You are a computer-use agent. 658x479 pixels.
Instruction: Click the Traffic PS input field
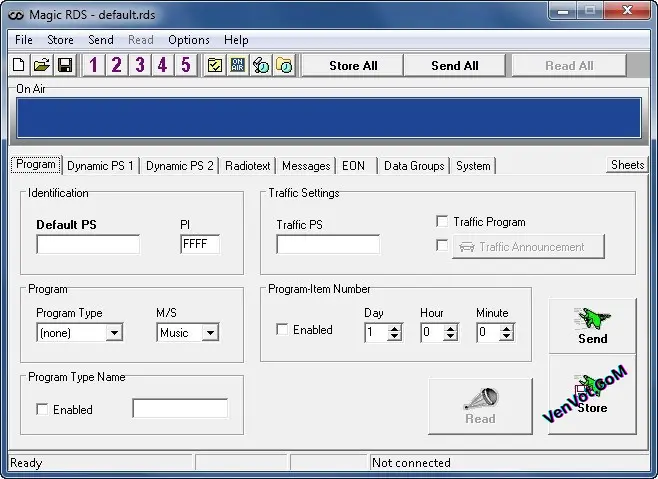[x=328, y=244]
